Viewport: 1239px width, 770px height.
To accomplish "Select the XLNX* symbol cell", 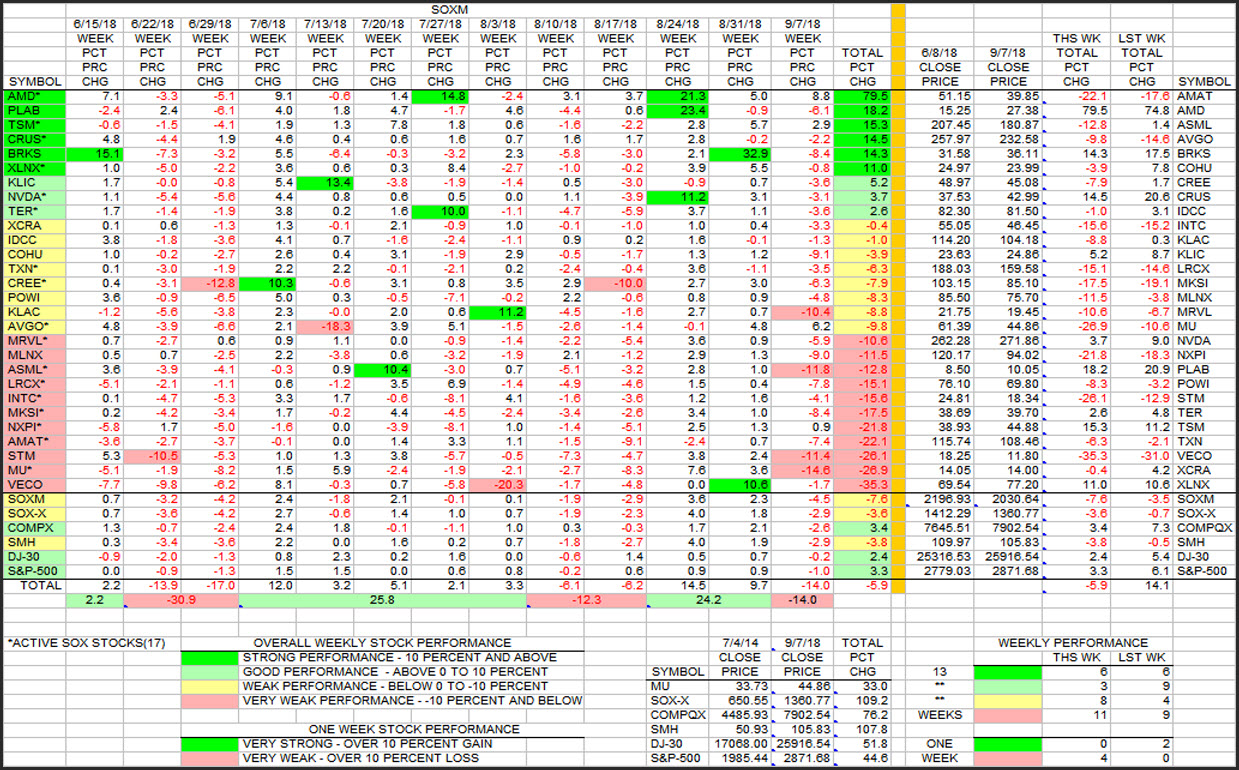I will point(34,170).
